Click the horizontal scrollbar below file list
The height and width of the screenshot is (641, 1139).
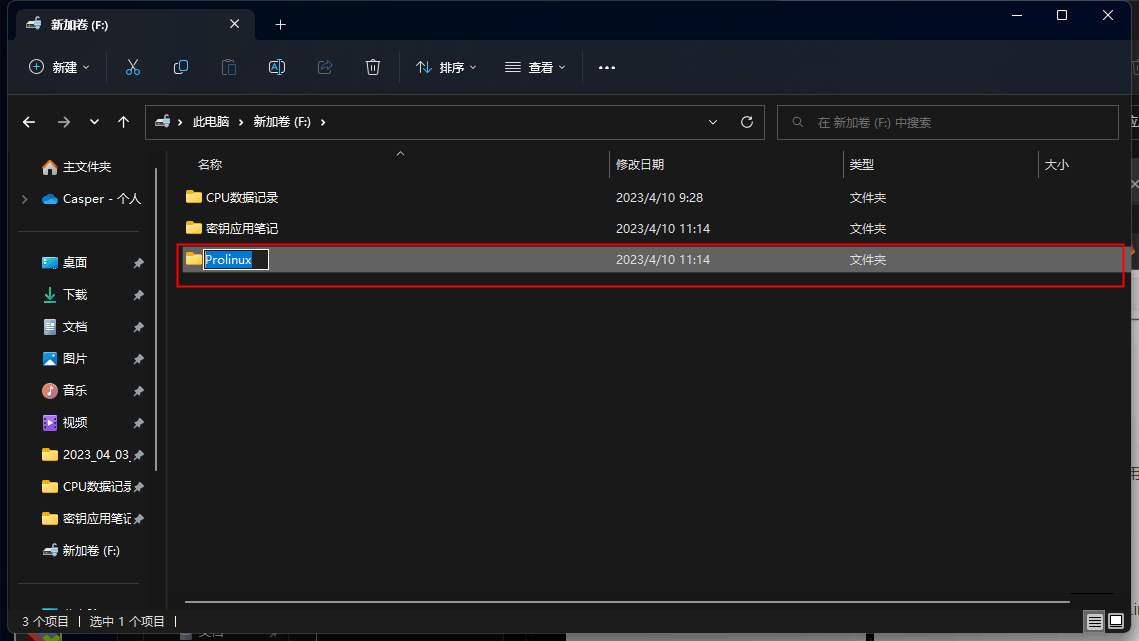coord(627,602)
